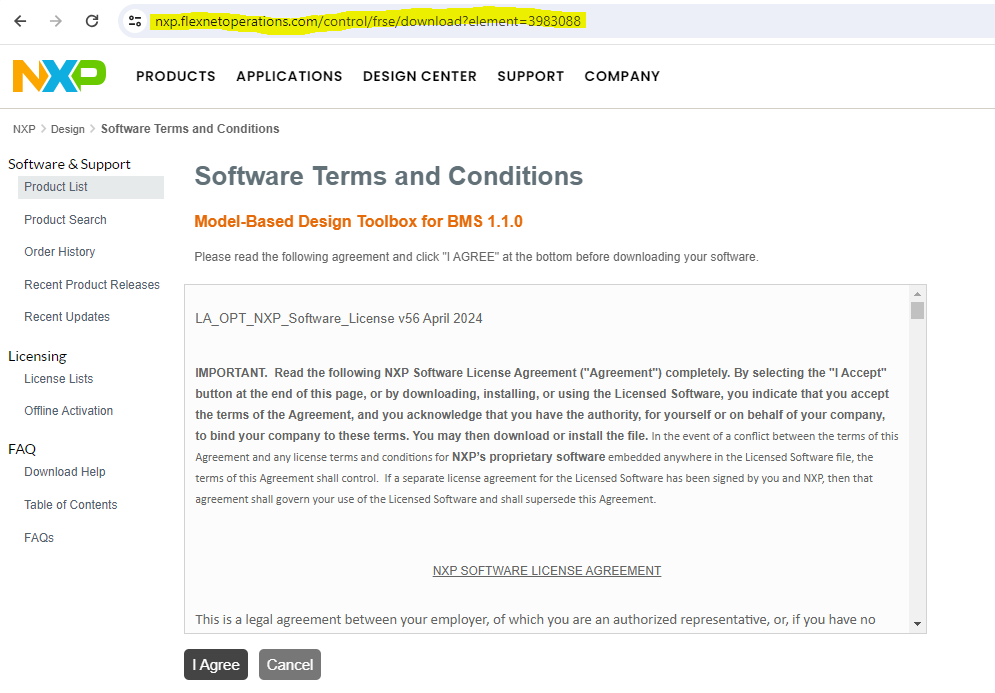The image size is (995, 693).
Task: Open the PRODUCTS menu
Action: pos(176,76)
